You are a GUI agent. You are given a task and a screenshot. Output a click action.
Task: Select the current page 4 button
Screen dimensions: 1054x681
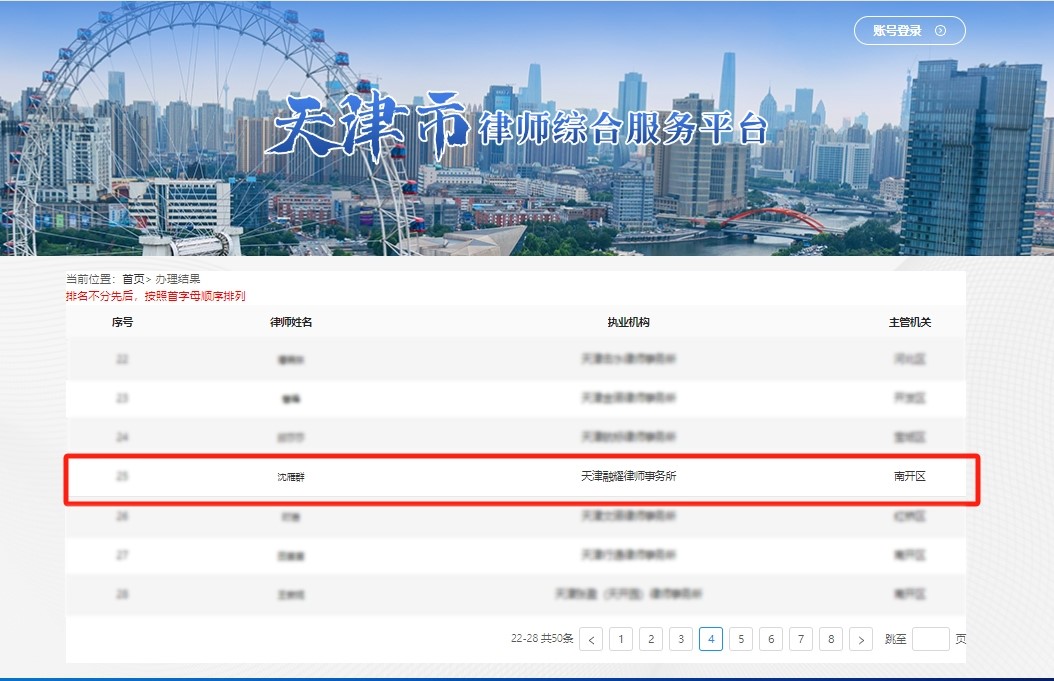(712, 638)
